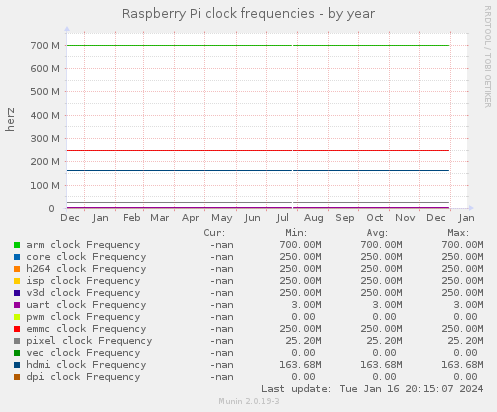The height and width of the screenshot is (412, 497).
Task: Click the uart clock purple legend swatch
Action: 17,305
